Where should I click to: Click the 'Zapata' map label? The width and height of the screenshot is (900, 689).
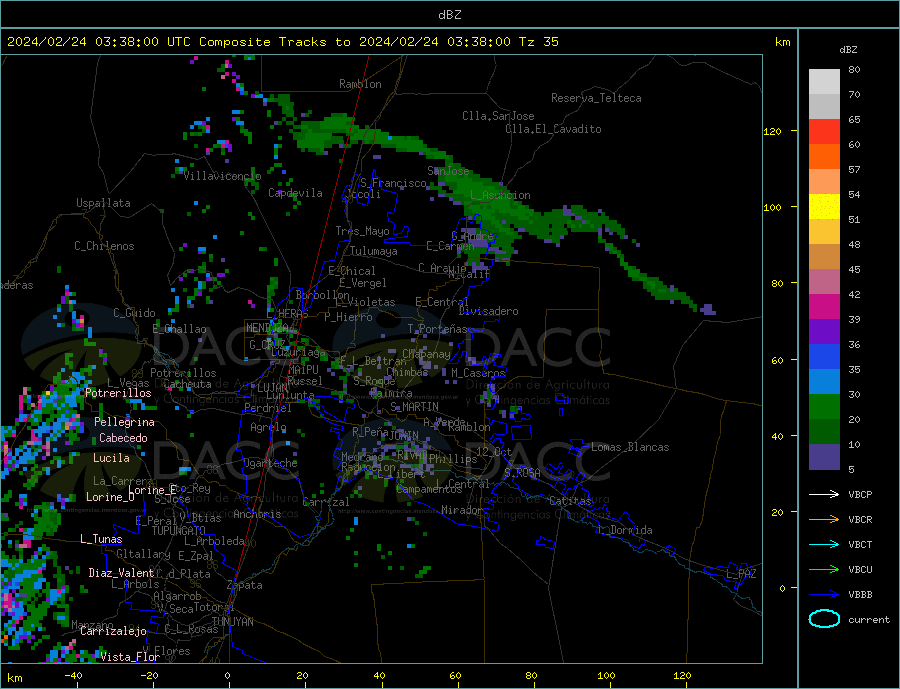pos(245,585)
